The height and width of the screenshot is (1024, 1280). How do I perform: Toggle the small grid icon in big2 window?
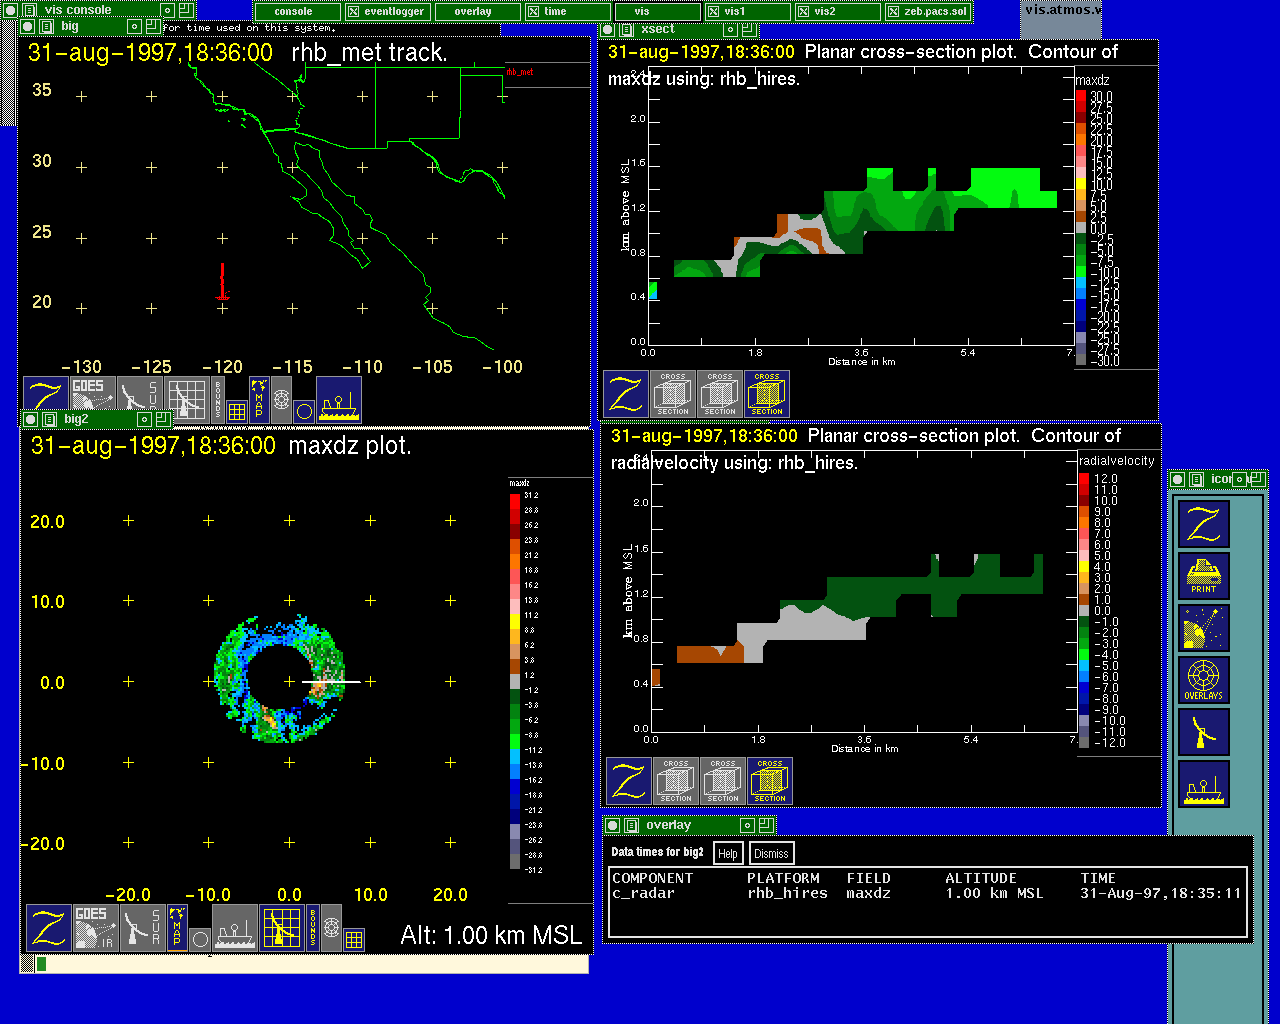coord(354,939)
